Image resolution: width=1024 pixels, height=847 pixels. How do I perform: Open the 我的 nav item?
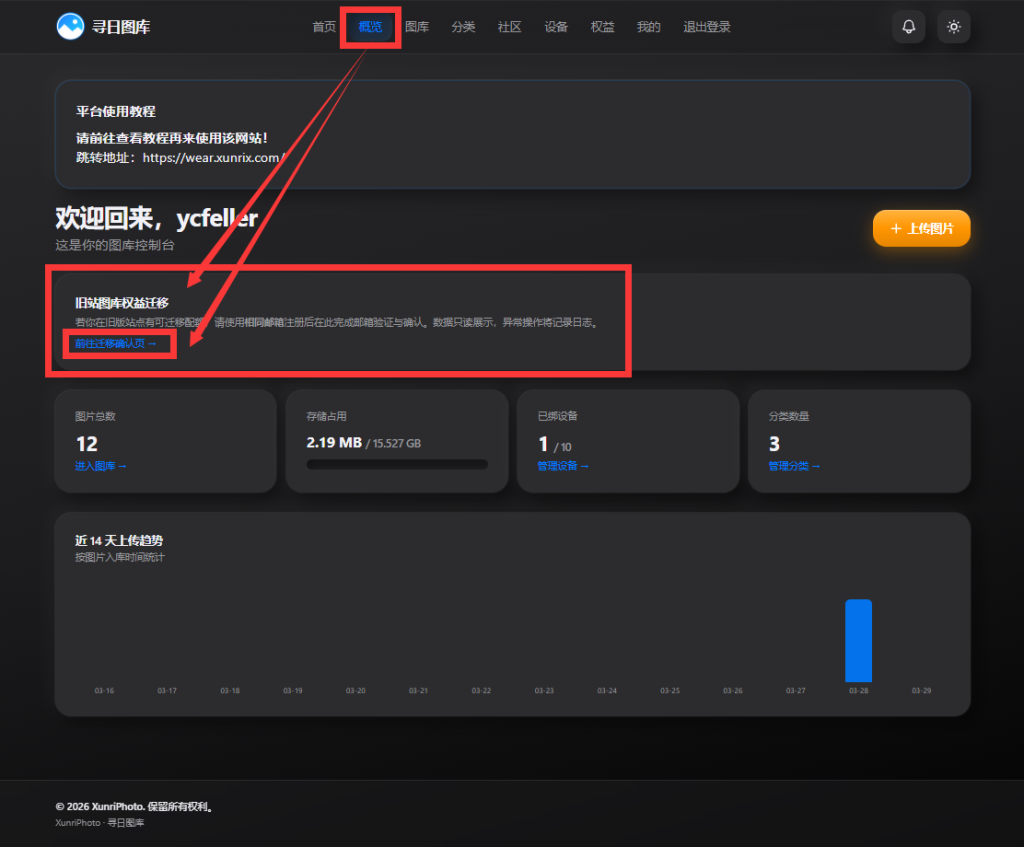click(649, 27)
